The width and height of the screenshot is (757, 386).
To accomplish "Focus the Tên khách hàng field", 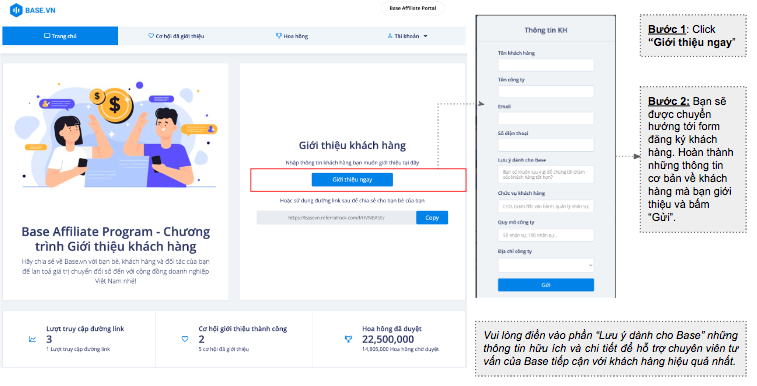I will (x=546, y=65).
